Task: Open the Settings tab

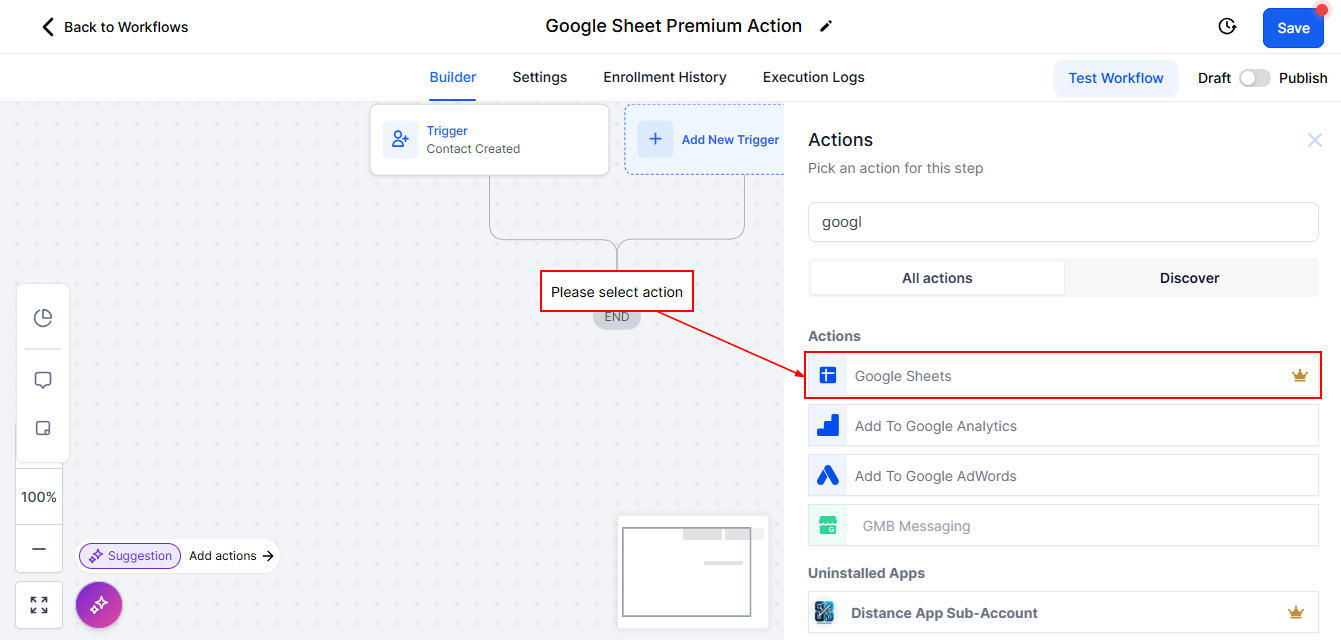Action: tap(539, 77)
